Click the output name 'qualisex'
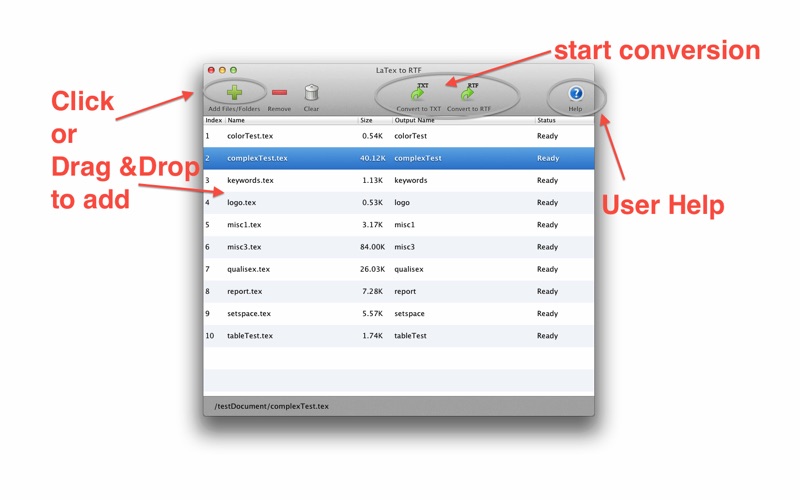 pyautogui.click(x=409, y=269)
